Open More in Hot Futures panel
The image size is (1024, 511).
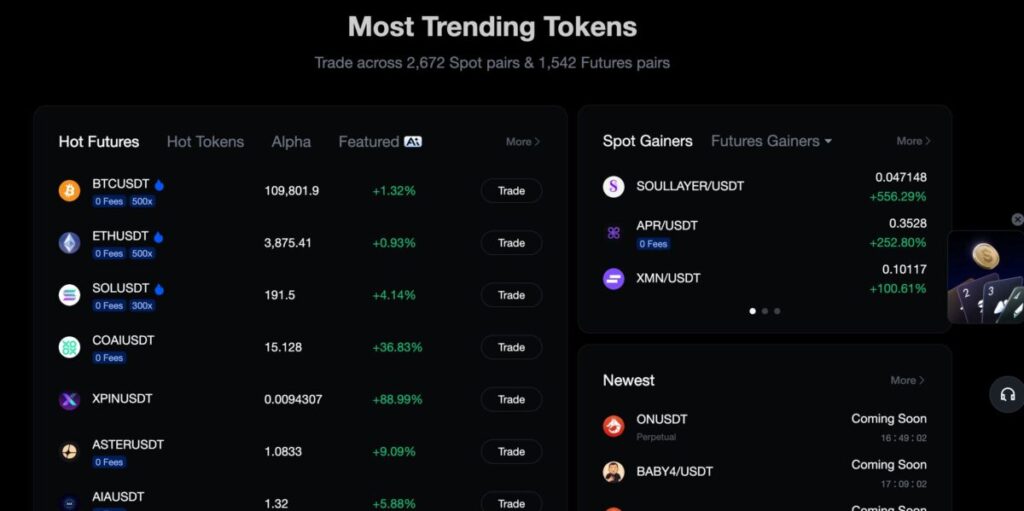pyautogui.click(x=522, y=142)
